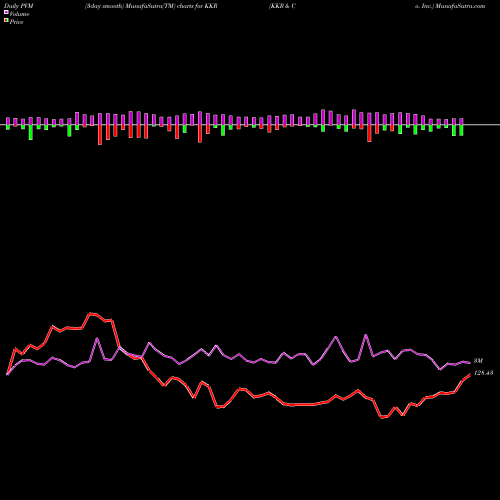500x500 pixels.
Task: Click the 3M volume end label
Action: pyautogui.click(x=478, y=361)
